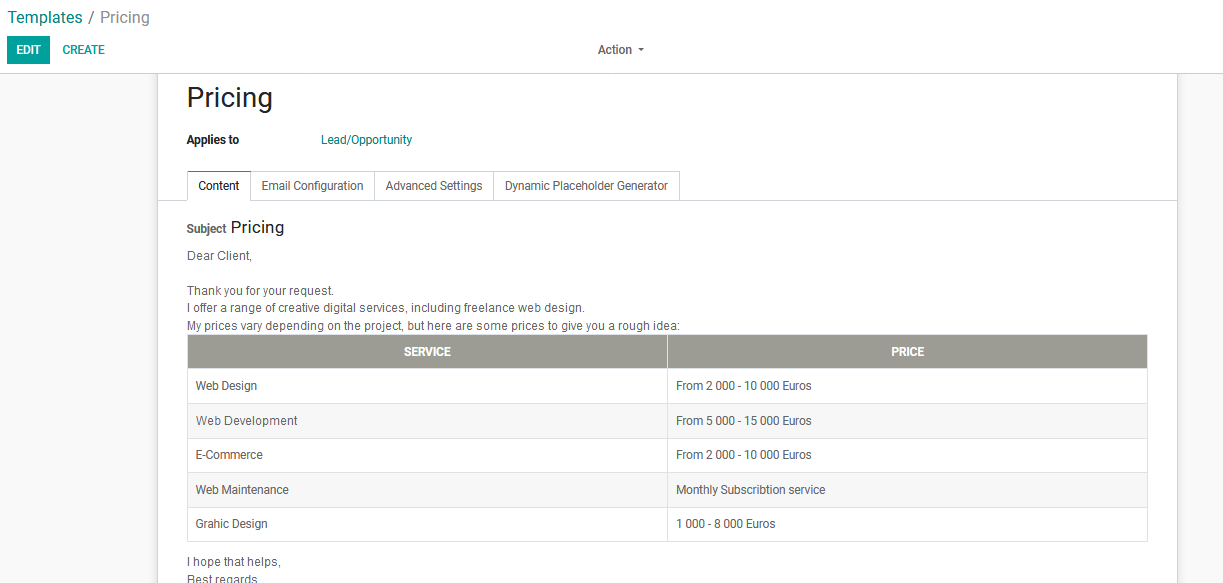This screenshot has height=583, width=1223.
Task: Click the CREATE button
Action: [83, 50]
